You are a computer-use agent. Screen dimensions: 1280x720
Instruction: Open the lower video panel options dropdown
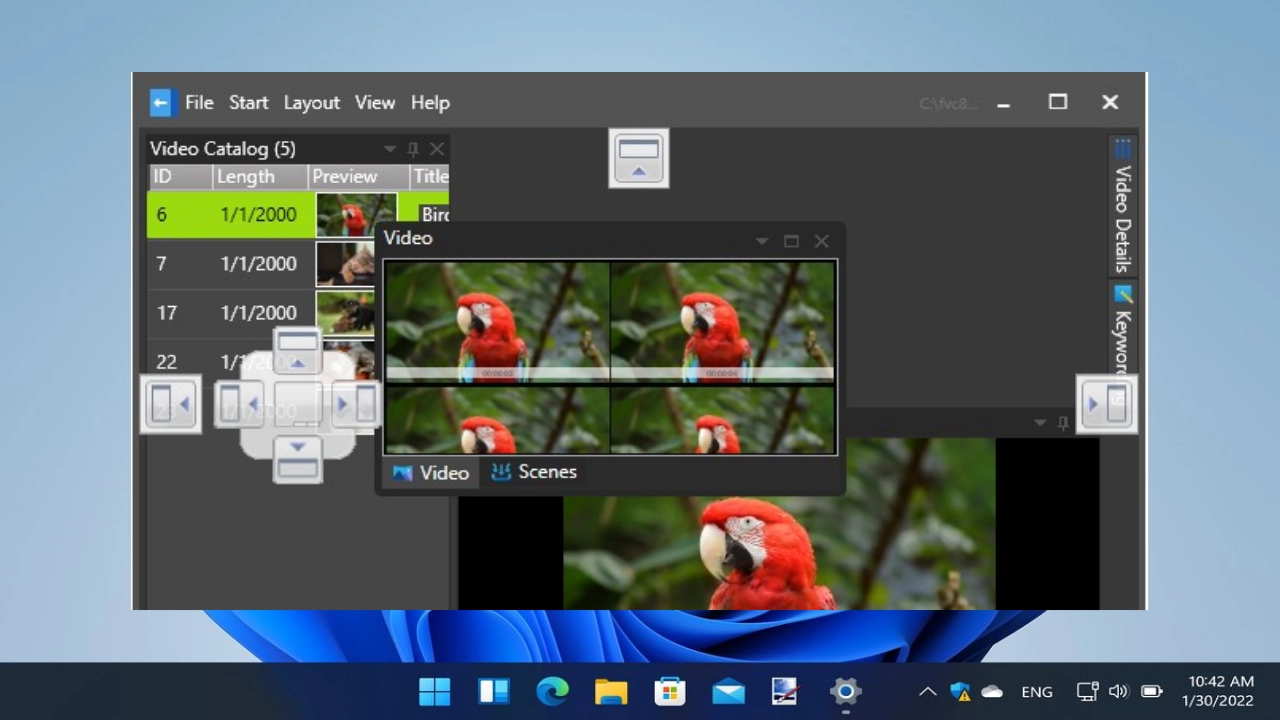click(1039, 423)
